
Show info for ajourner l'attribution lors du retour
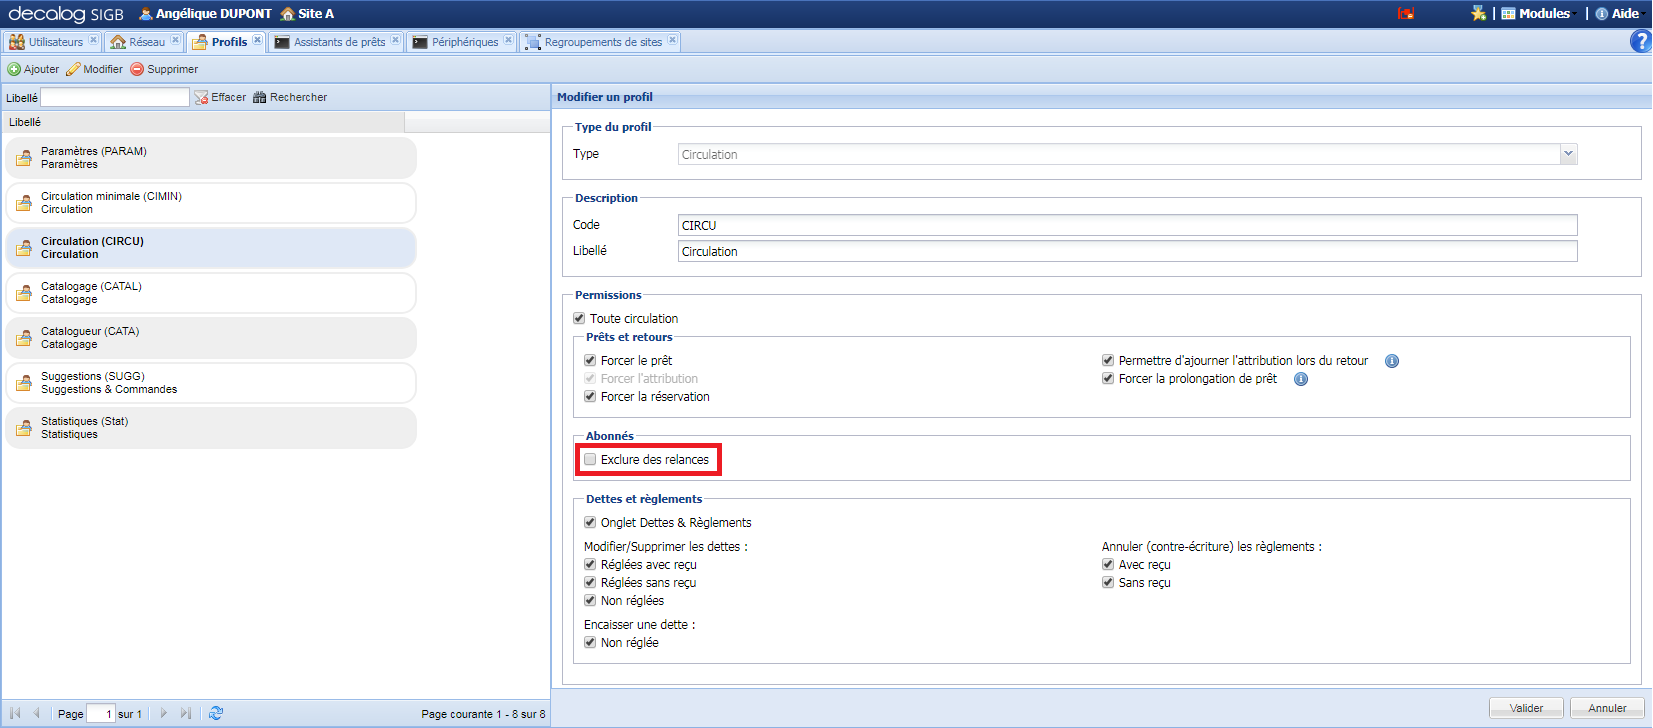click(x=1392, y=361)
